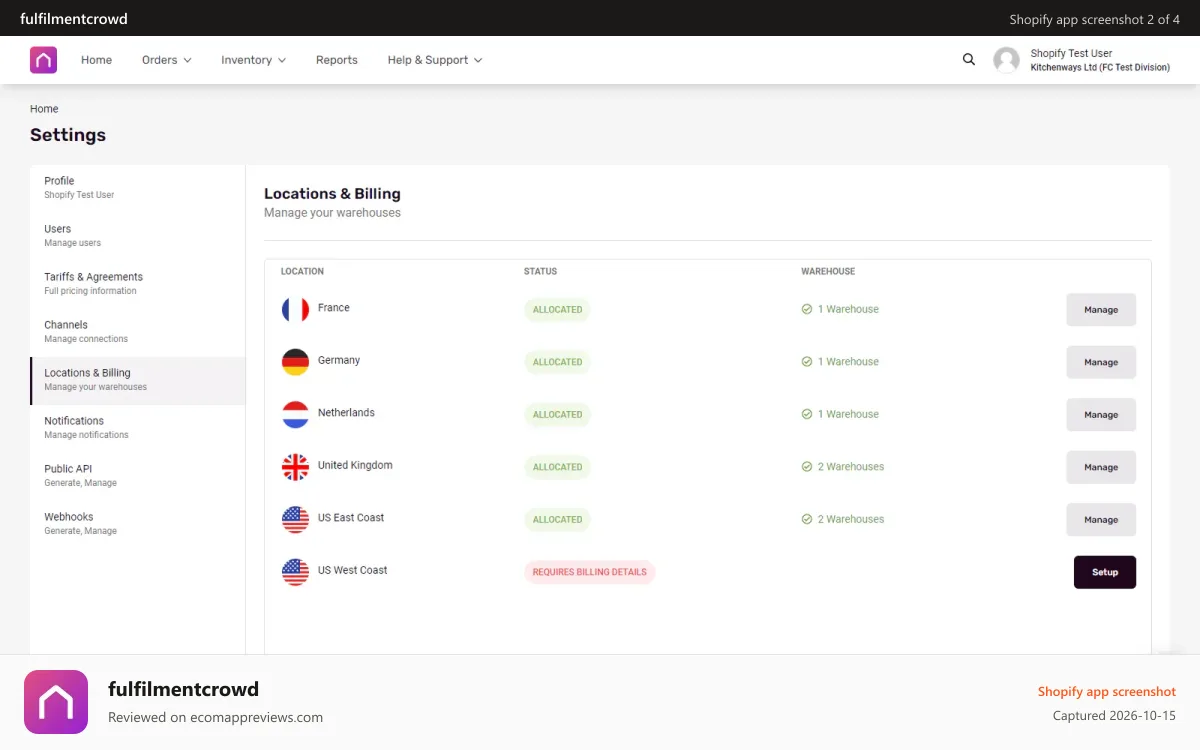1200x750 pixels.
Task: Click the Germany location name
Action: tap(339, 360)
